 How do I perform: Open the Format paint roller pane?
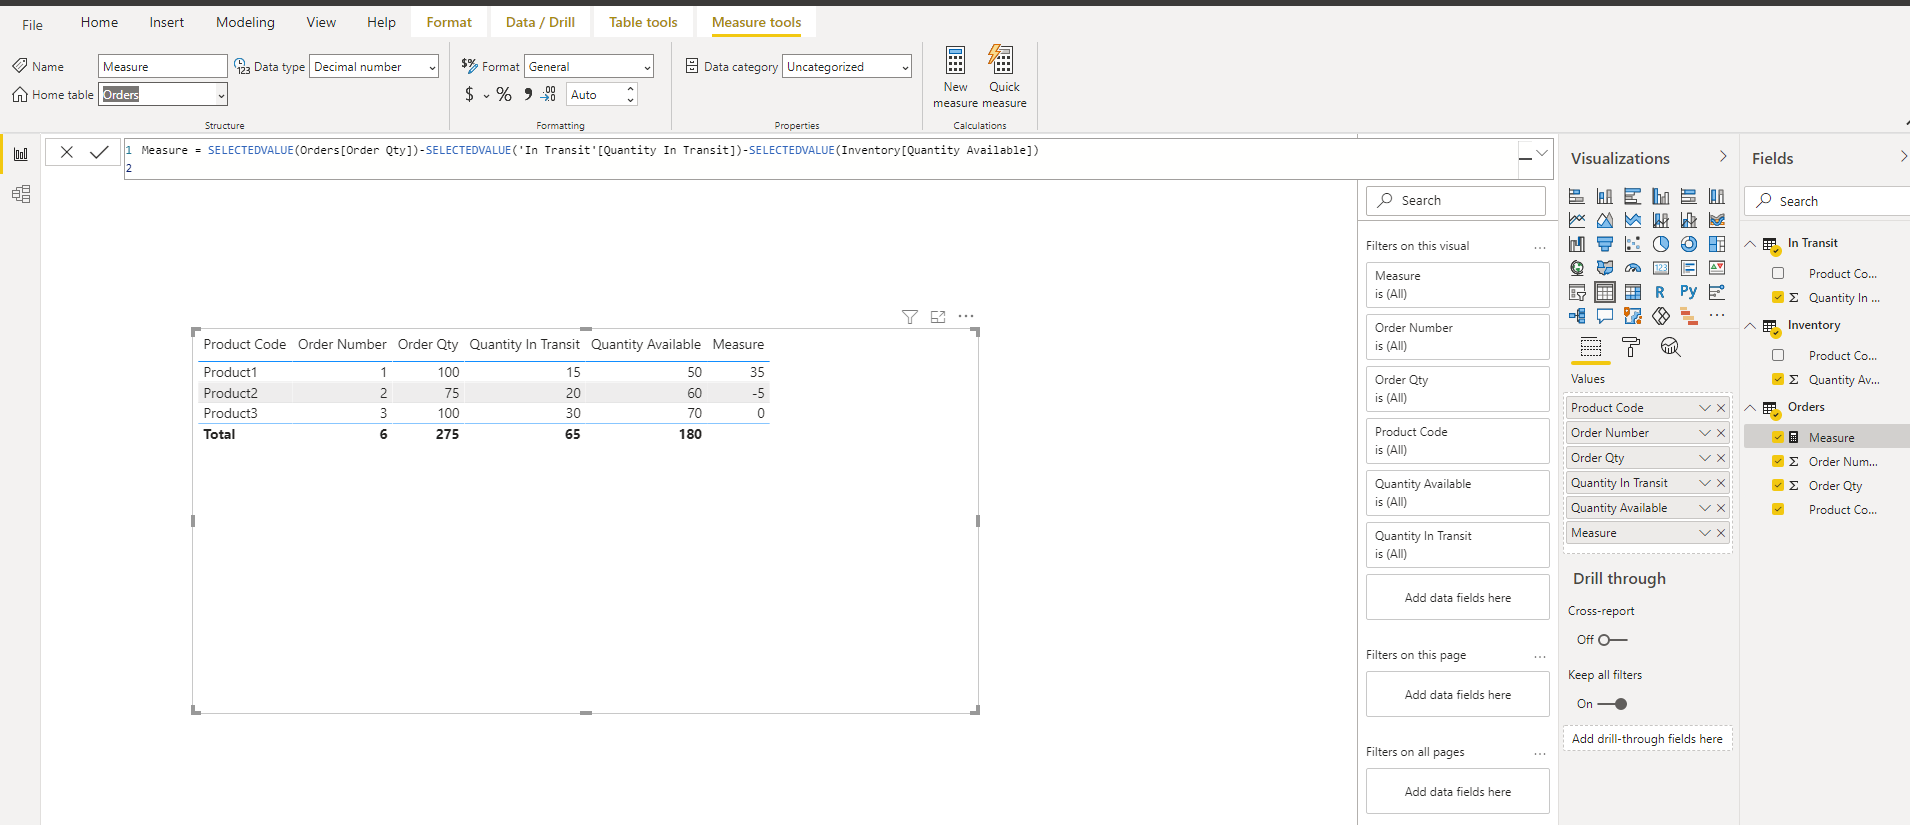click(1631, 347)
